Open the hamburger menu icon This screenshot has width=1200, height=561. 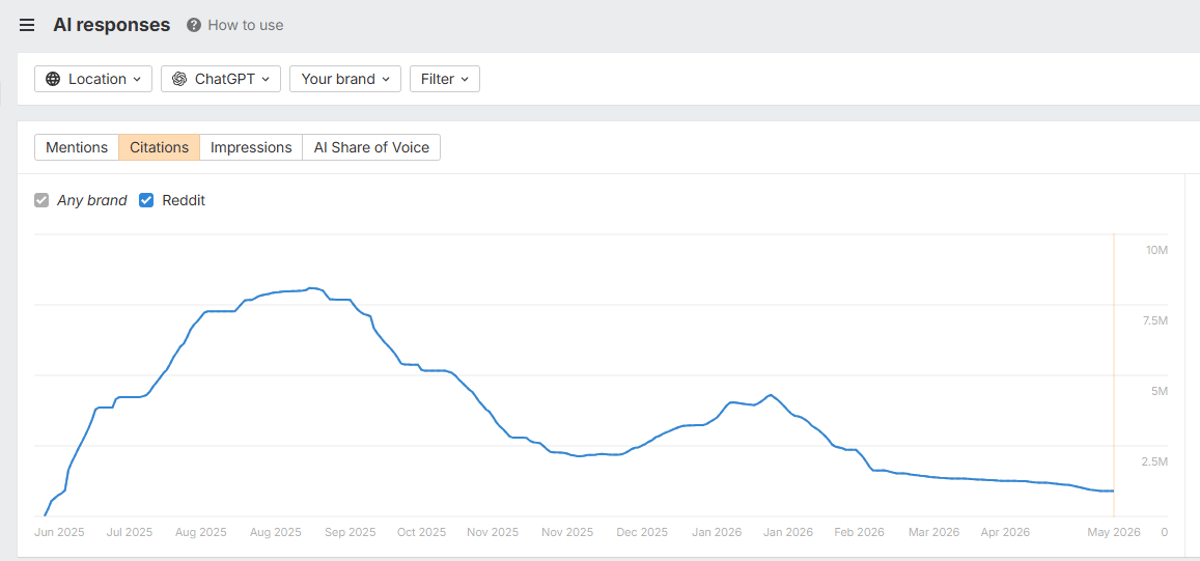pos(27,25)
